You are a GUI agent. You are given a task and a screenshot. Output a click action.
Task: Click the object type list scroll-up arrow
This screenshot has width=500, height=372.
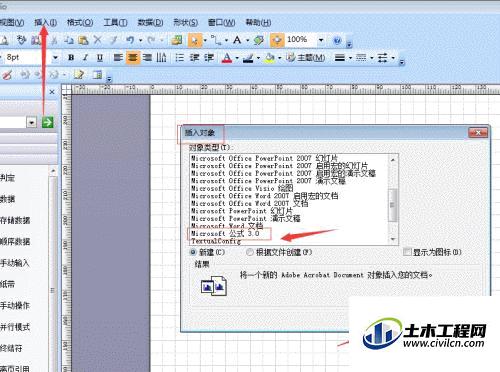(393, 160)
